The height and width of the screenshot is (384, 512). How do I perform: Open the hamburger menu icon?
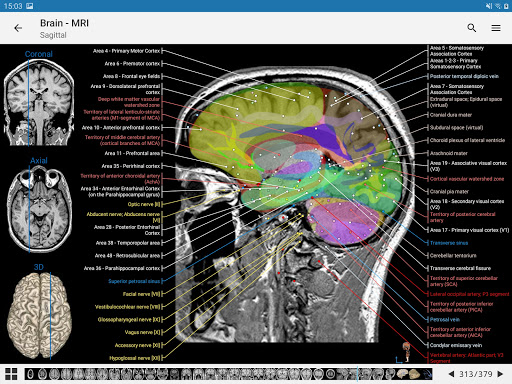496,28
